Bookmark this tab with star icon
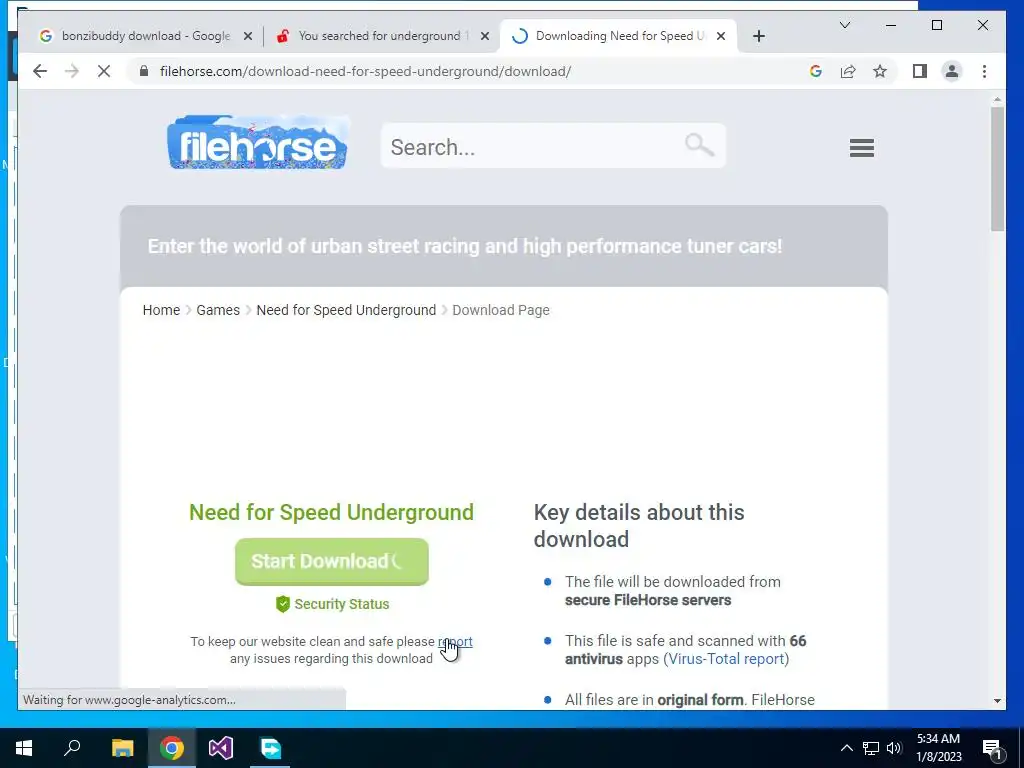 880,71
